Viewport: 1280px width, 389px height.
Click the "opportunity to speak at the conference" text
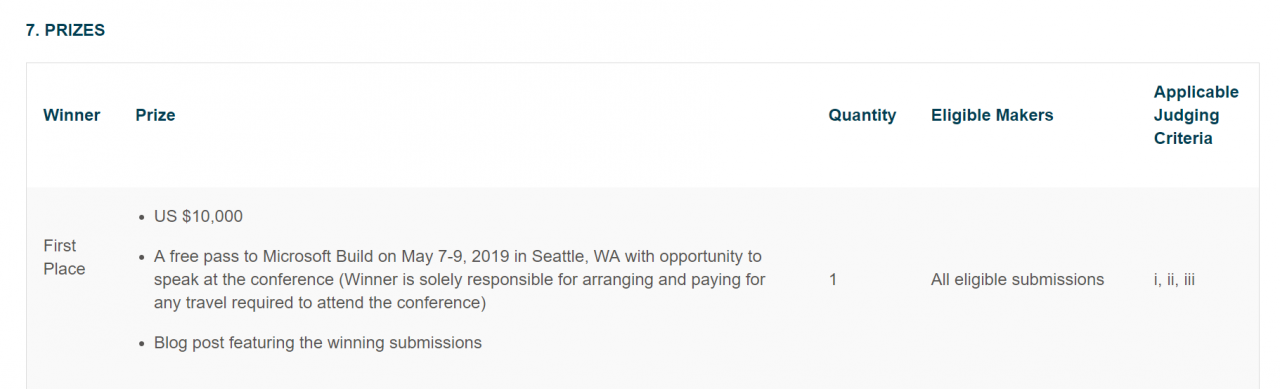point(458,268)
